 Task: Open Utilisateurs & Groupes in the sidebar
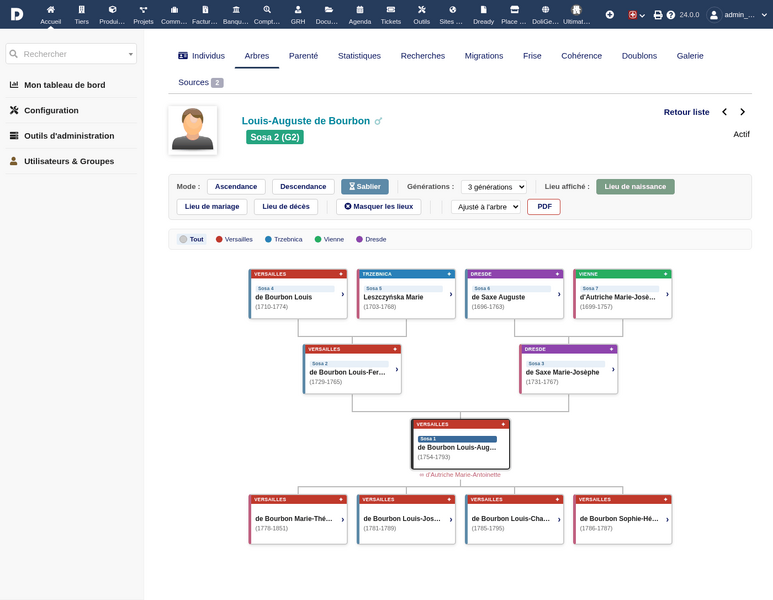coord(69,161)
